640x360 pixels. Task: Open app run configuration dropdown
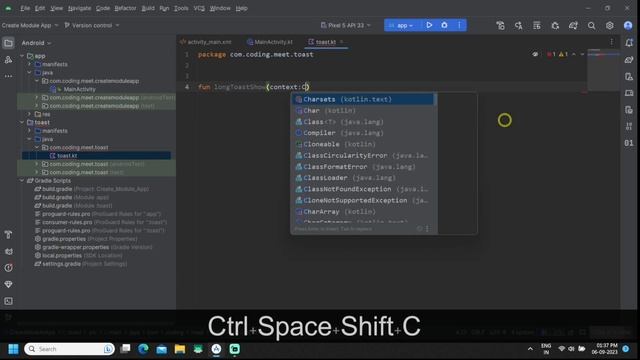click(x=401, y=25)
